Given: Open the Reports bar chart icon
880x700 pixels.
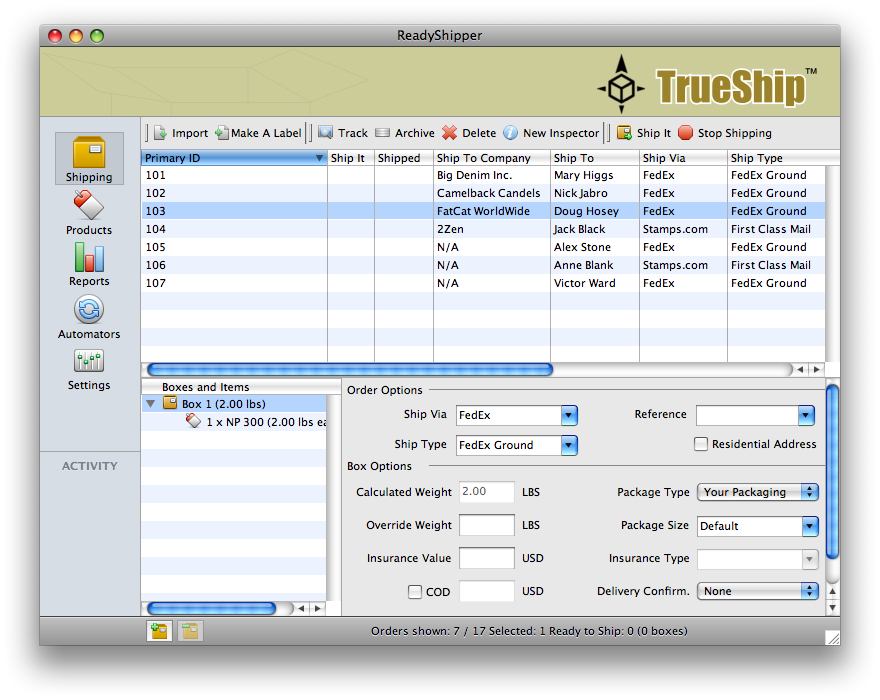Looking at the screenshot, I should pyautogui.click(x=89, y=257).
